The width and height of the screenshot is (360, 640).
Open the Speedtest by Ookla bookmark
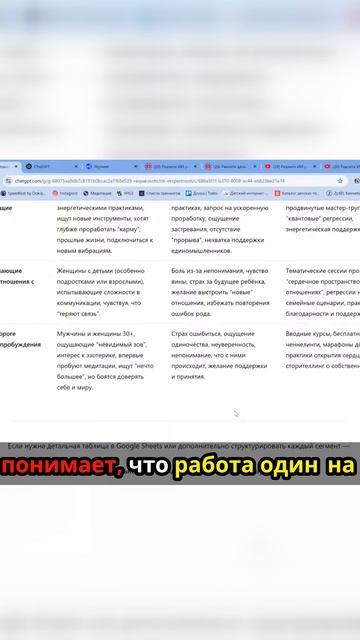coord(24,193)
